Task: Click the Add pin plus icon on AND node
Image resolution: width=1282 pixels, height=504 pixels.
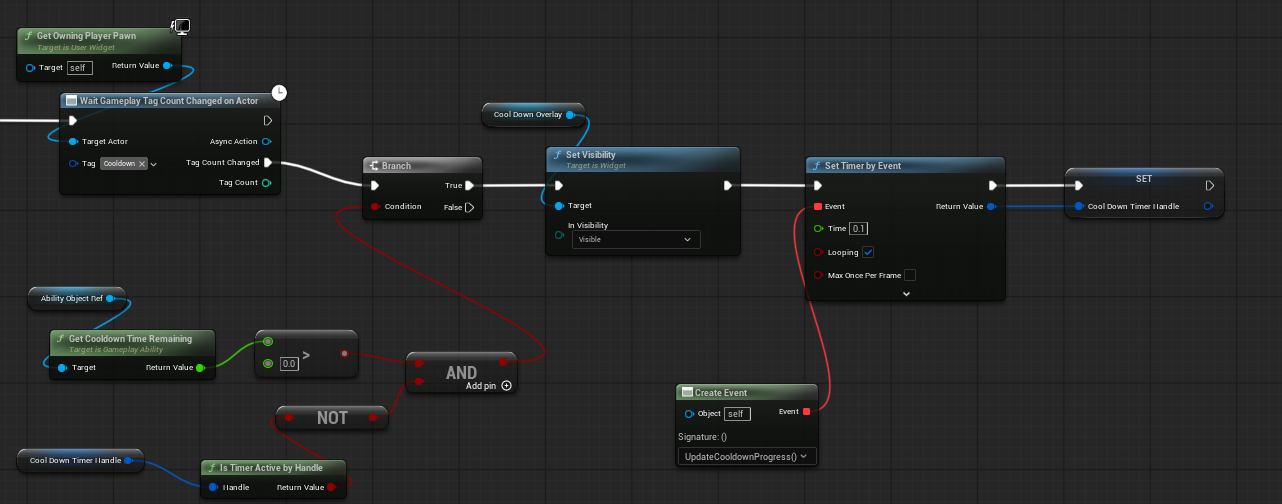Action: pyautogui.click(x=506, y=385)
